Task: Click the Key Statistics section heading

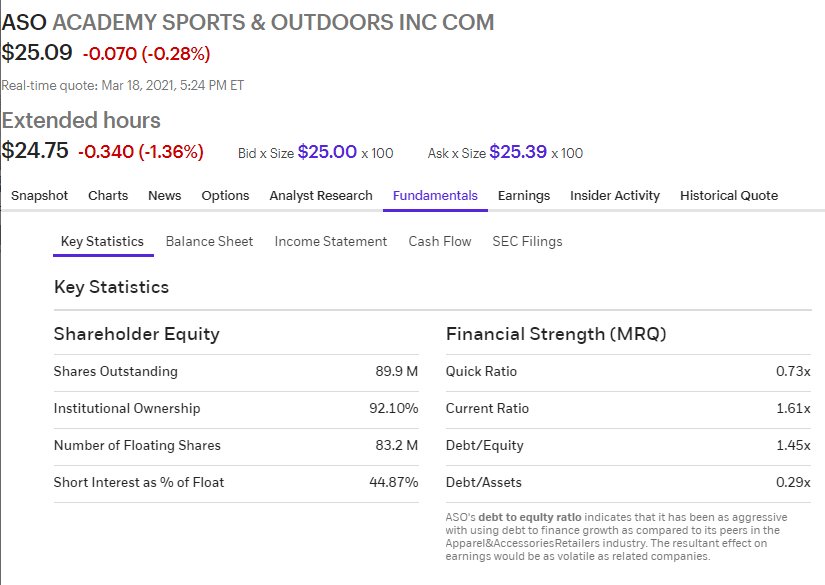Action: [112, 287]
